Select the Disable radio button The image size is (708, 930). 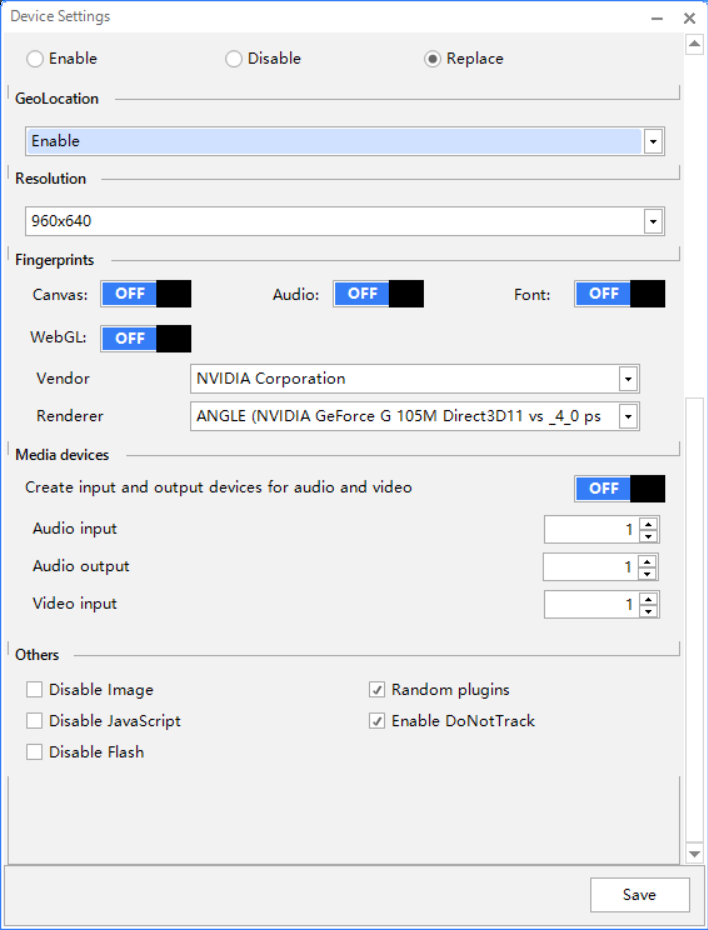coord(234,59)
